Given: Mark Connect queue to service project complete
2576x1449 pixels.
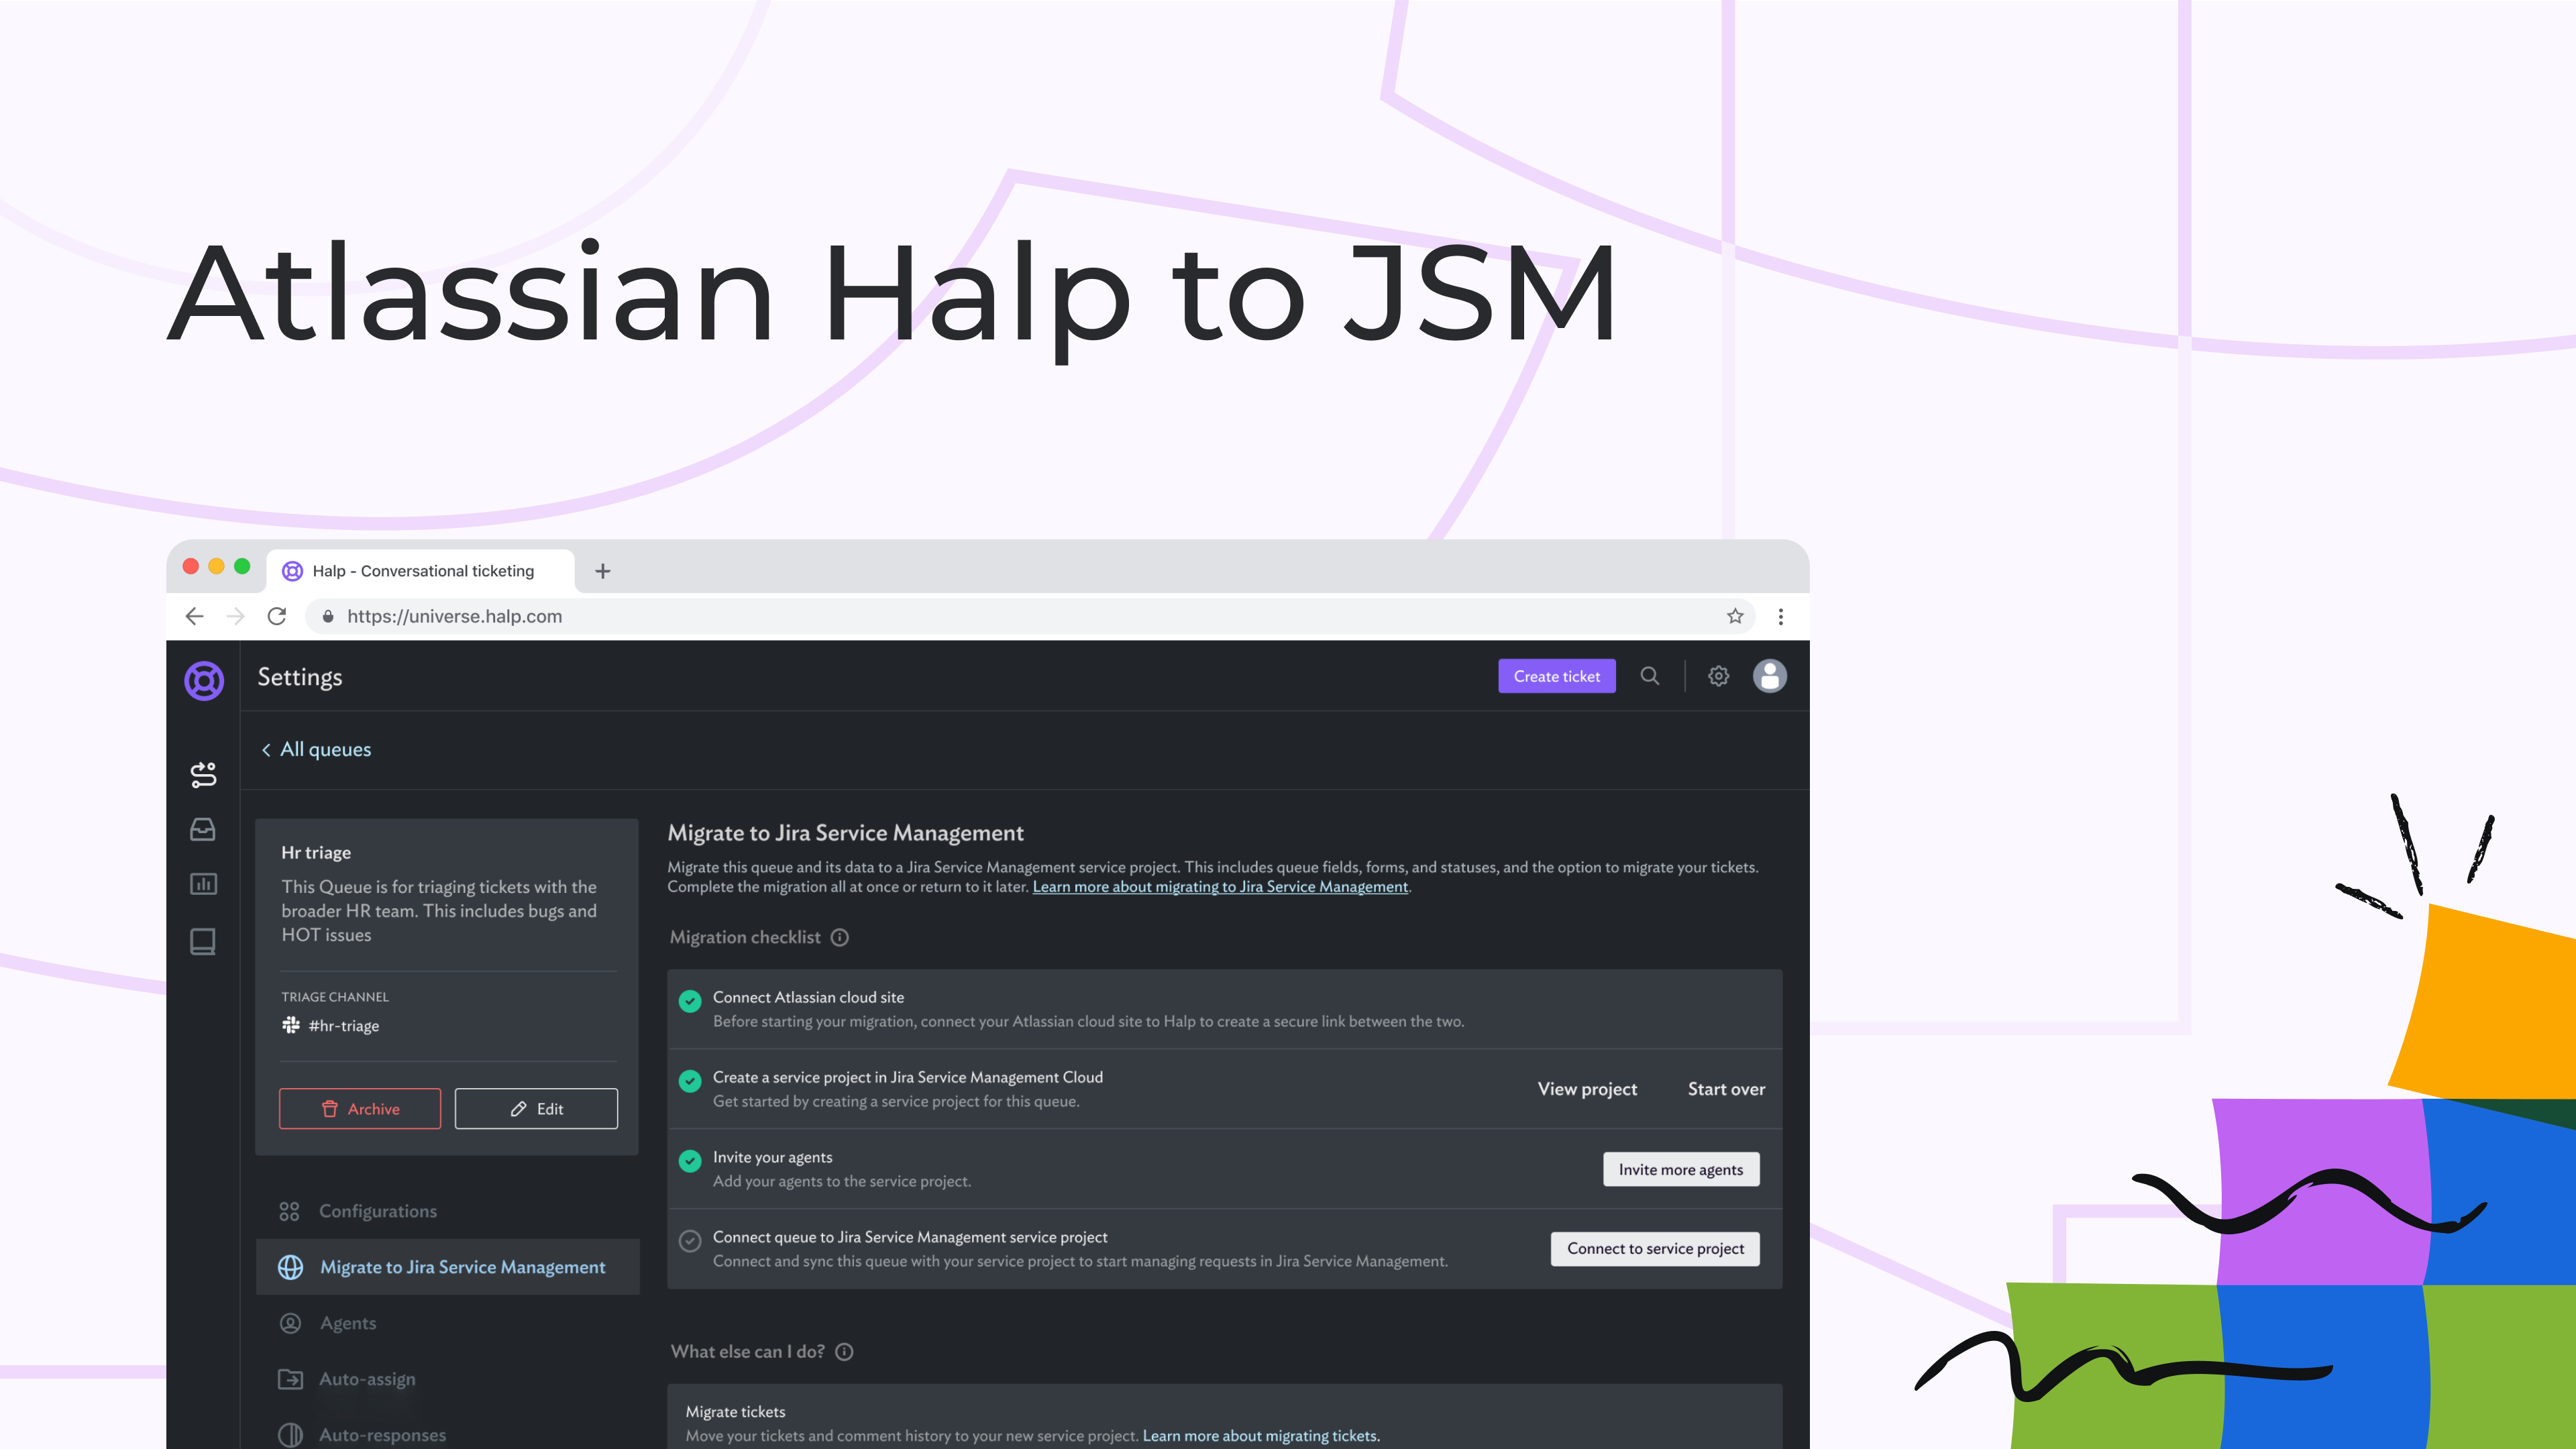Looking at the screenshot, I should coord(689,1241).
